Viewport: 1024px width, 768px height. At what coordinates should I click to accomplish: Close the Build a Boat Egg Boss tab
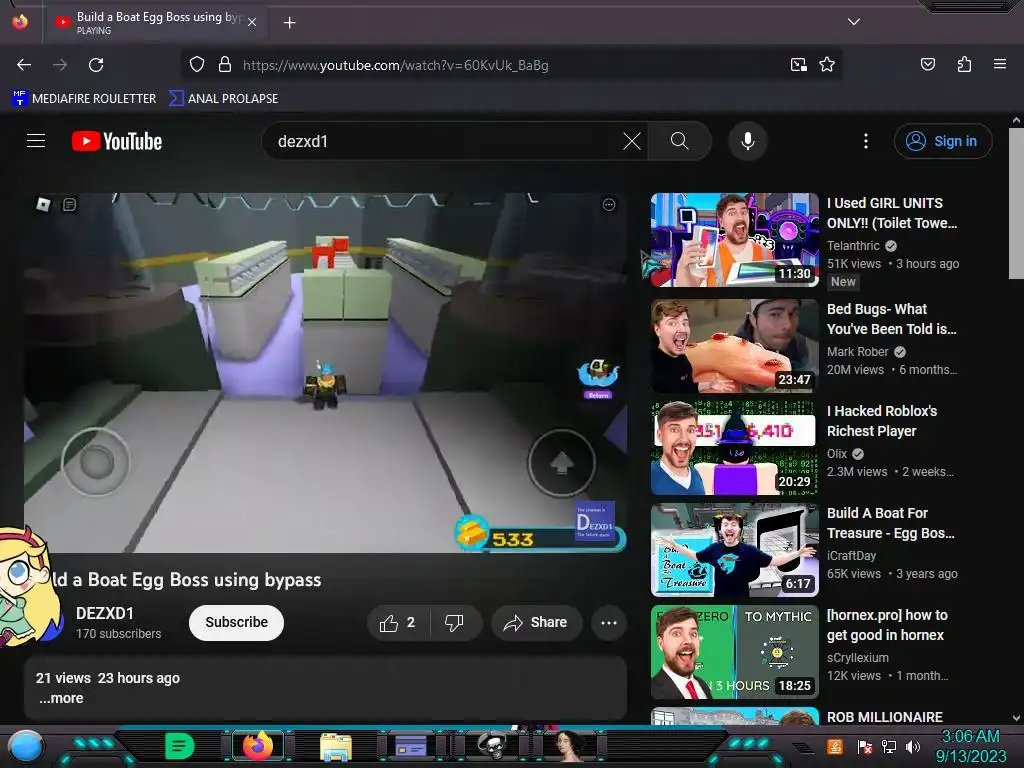click(251, 22)
